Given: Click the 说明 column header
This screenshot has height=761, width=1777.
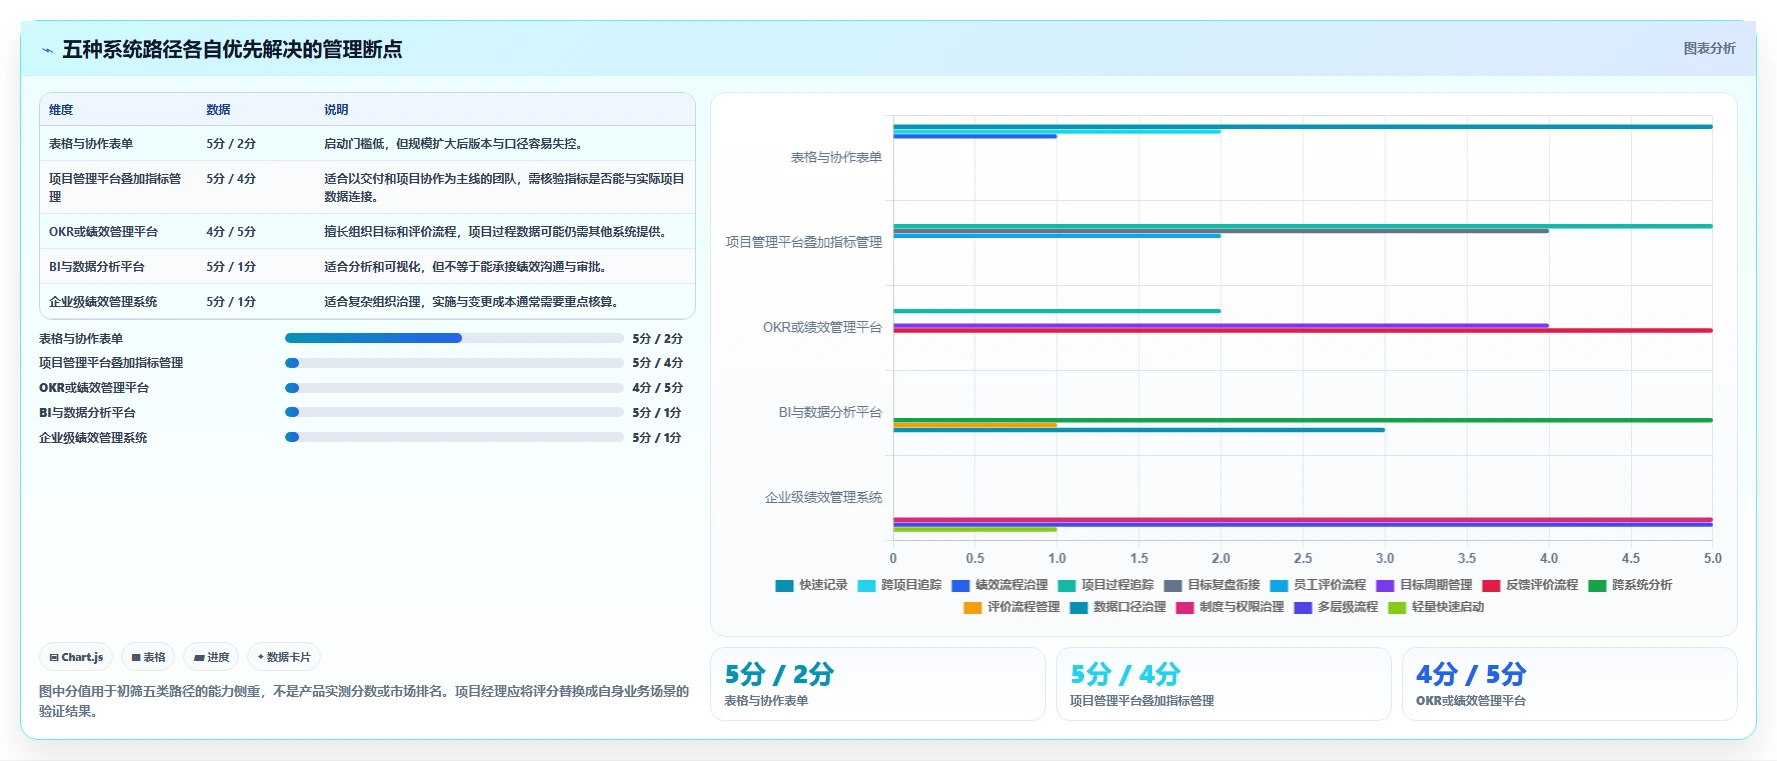Looking at the screenshot, I should 336,110.
